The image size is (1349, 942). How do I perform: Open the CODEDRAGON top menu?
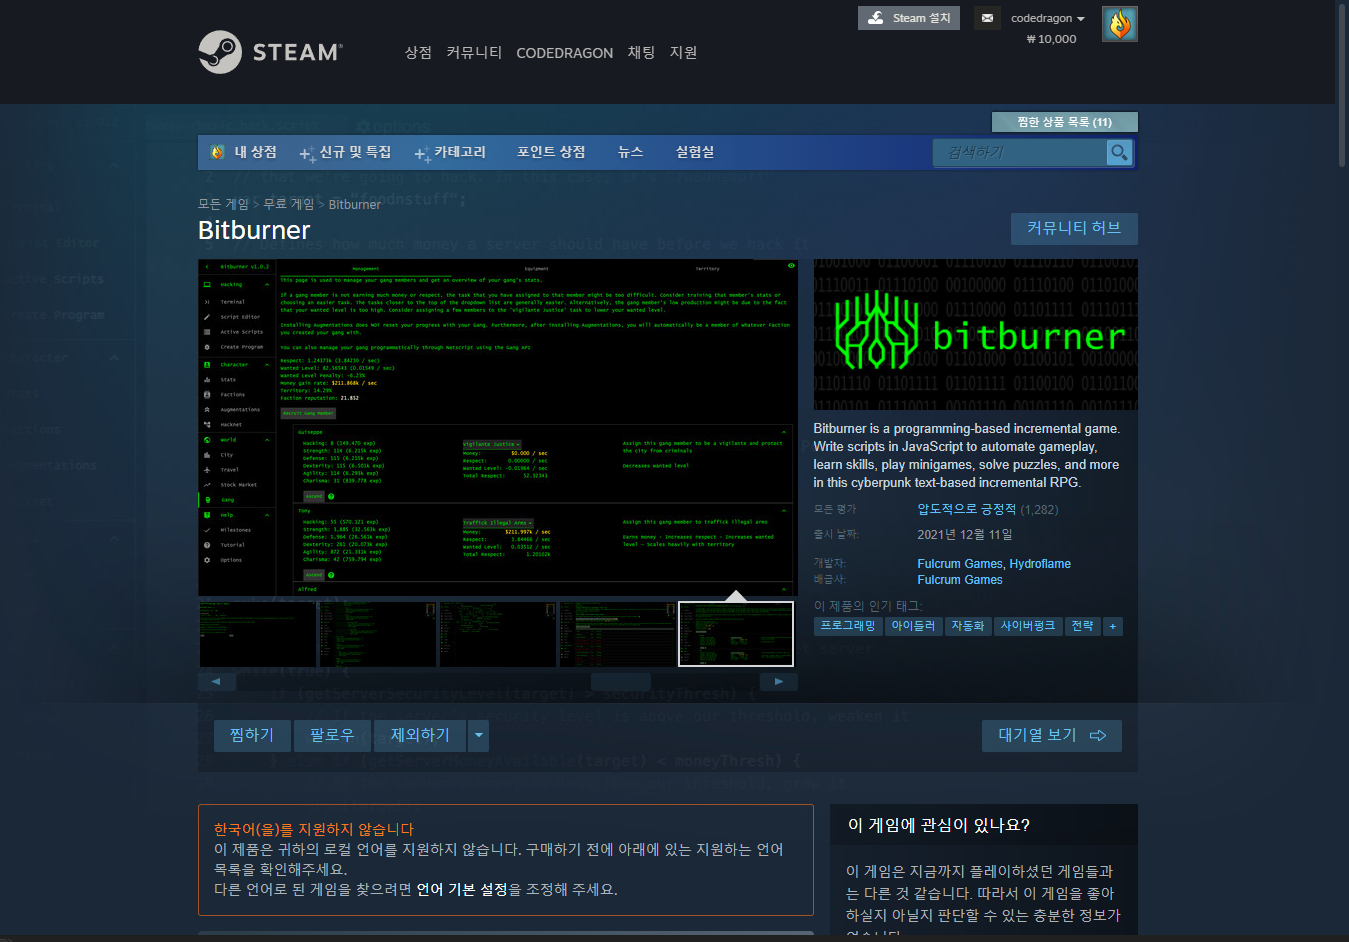(x=564, y=53)
